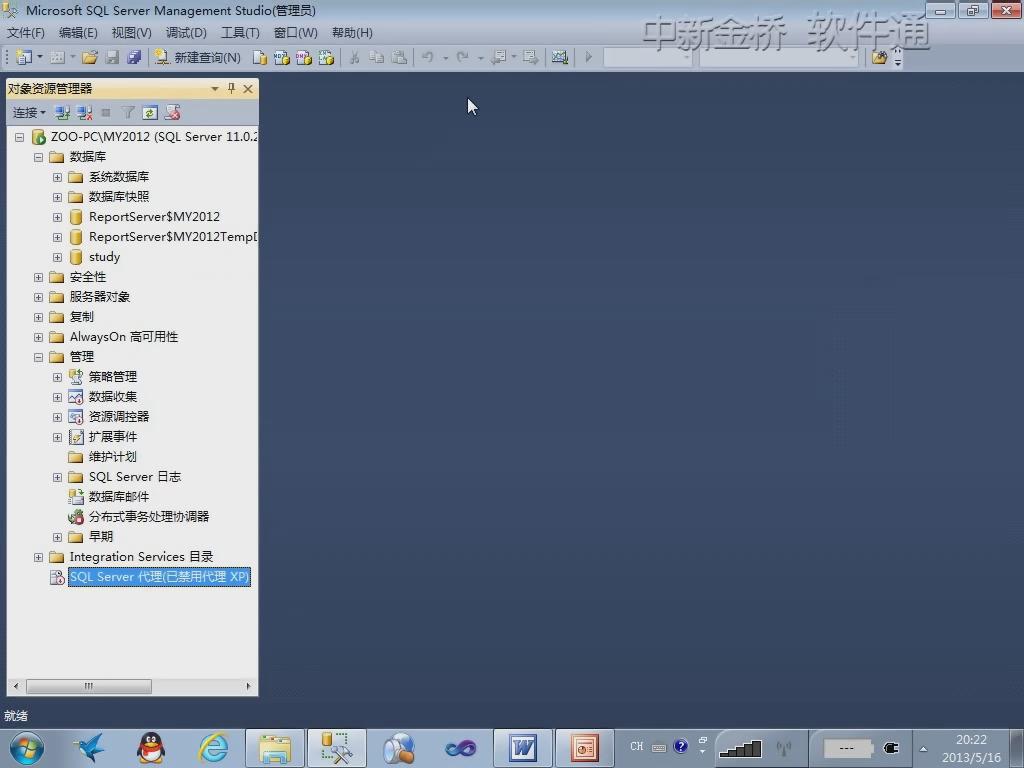
Task: Collapse the ZOO-PC\MY2012 server node
Action: 20,137
